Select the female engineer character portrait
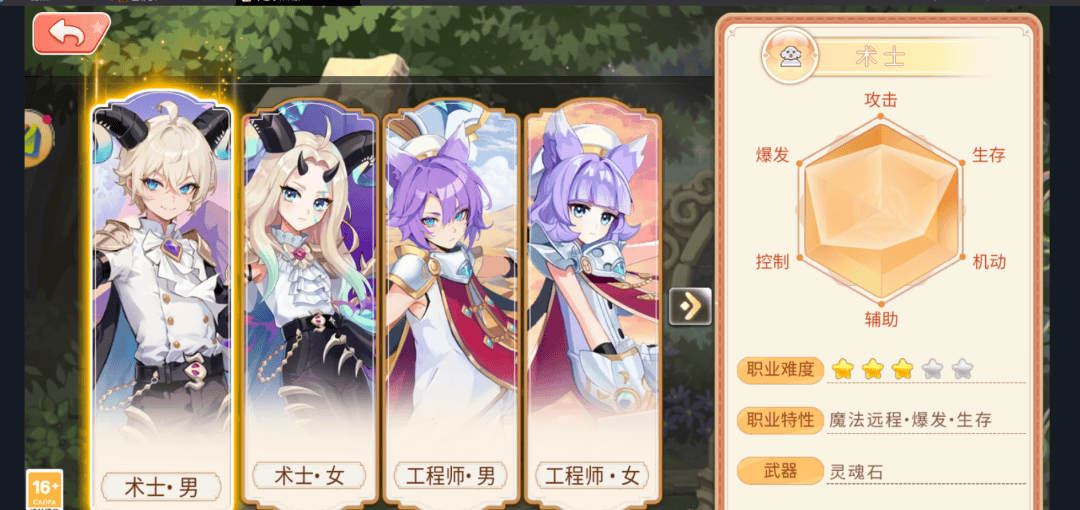 pos(593,303)
